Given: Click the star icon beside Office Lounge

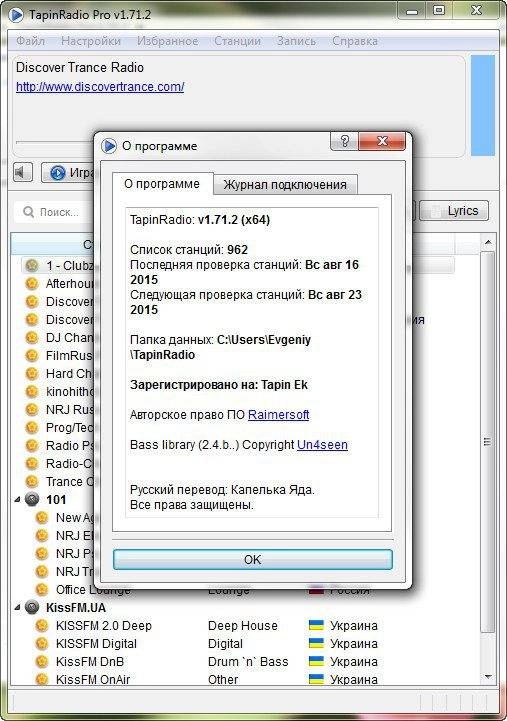Looking at the screenshot, I should 42,589.
